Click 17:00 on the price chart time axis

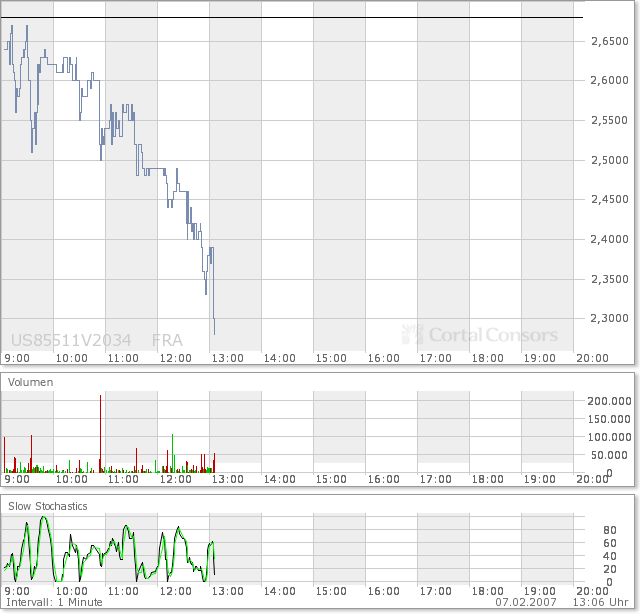coord(436,358)
